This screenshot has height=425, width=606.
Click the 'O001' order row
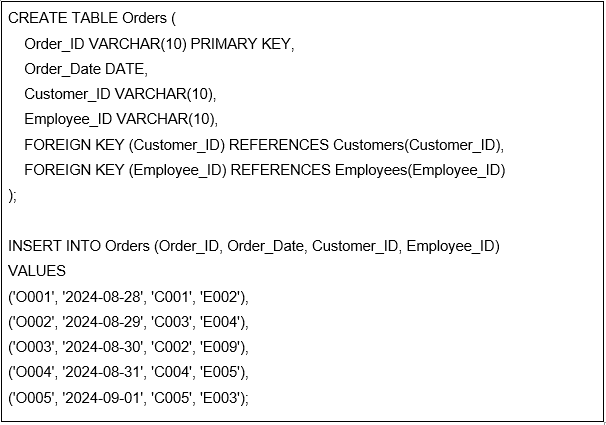point(128,297)
